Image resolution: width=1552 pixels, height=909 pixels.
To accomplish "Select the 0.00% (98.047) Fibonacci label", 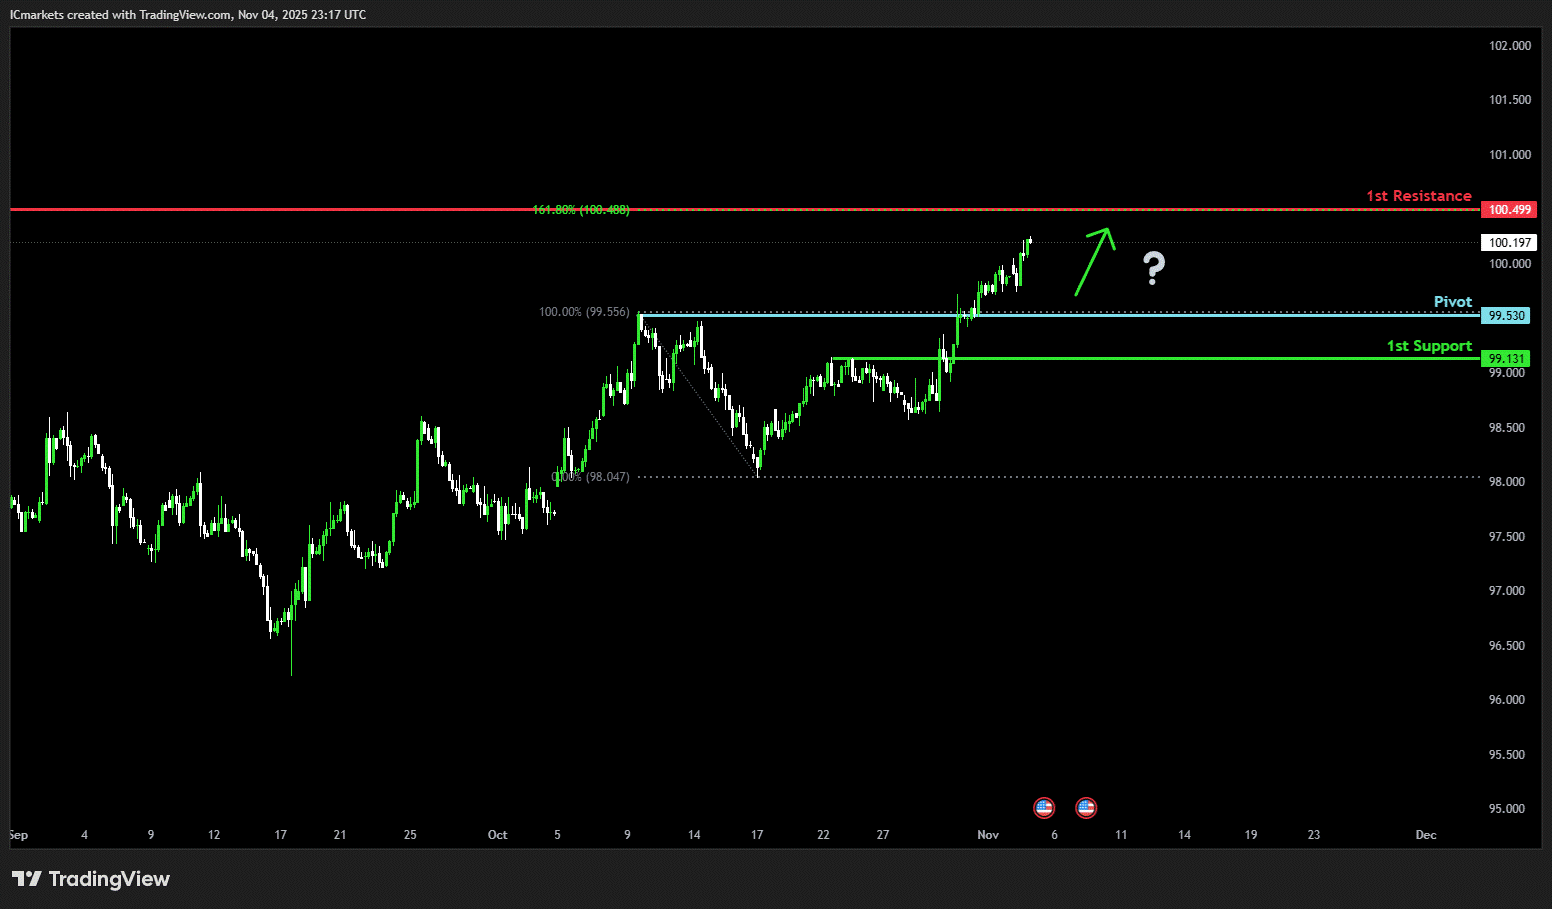I will click(592, 477).
